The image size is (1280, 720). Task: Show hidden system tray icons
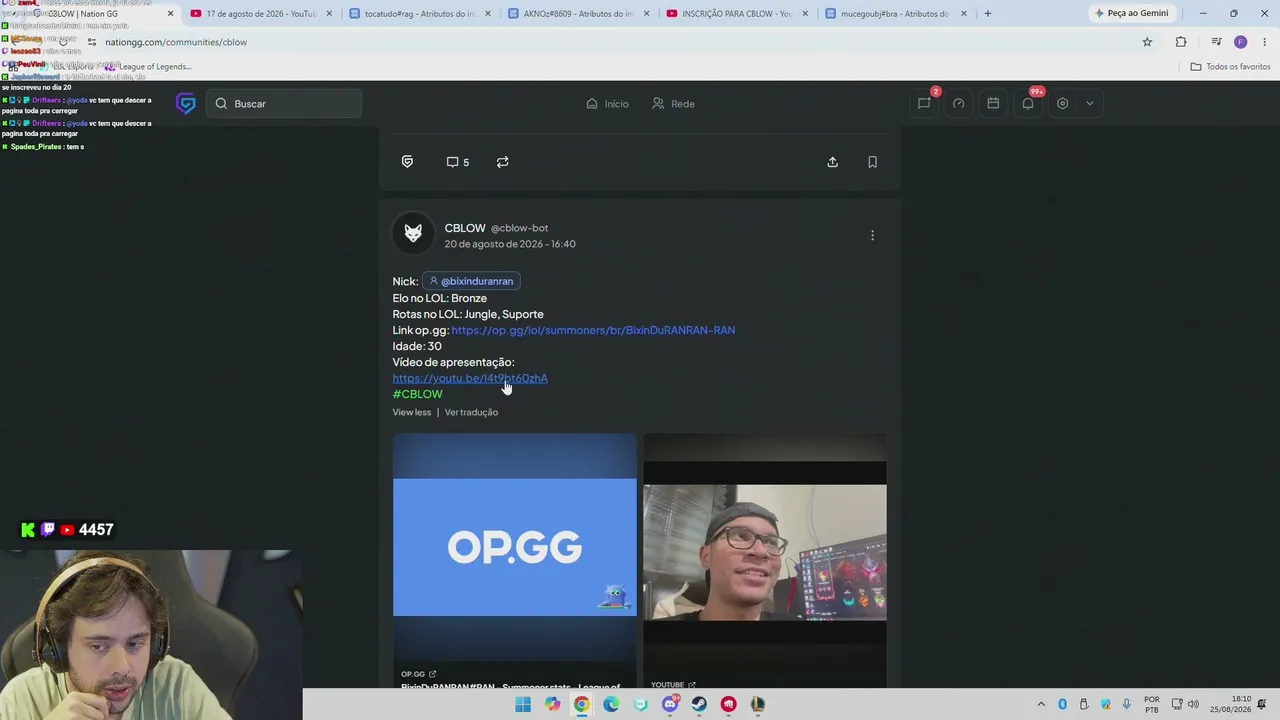(x=1041, y=704)
